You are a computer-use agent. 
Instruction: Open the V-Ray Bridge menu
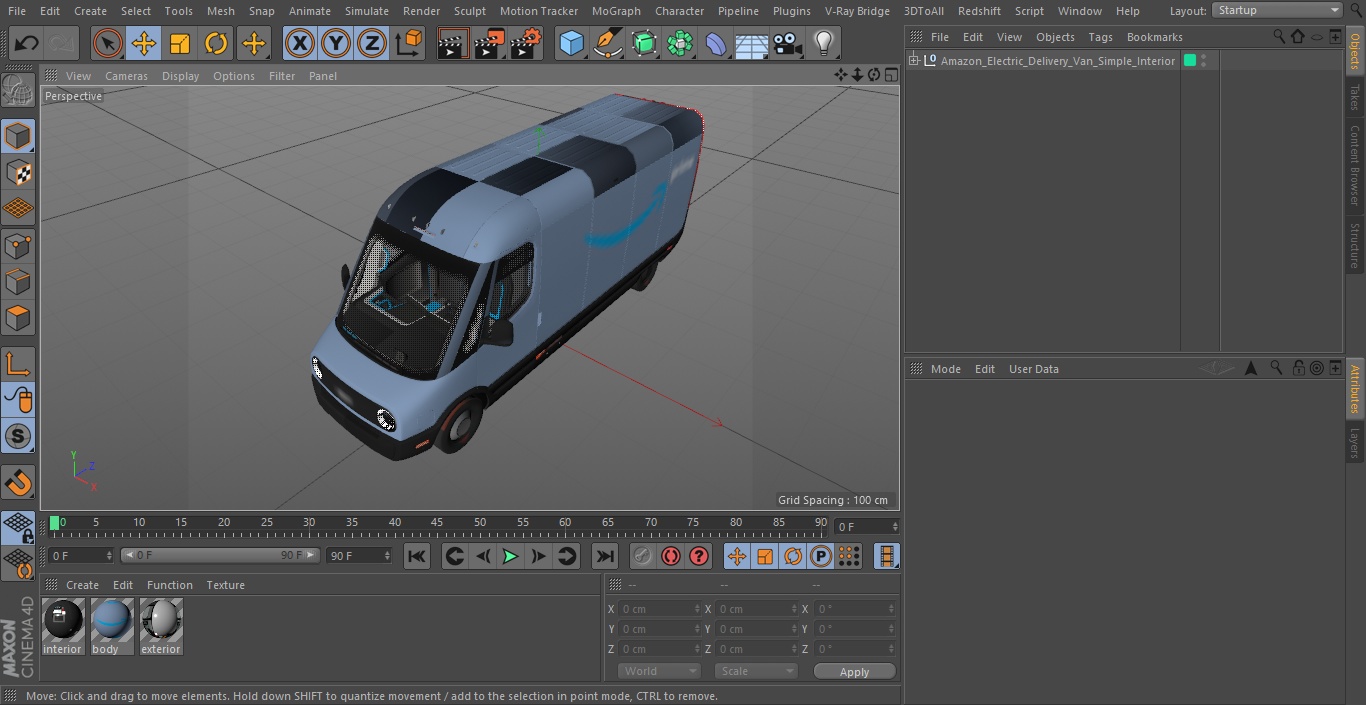coord(857,11)
